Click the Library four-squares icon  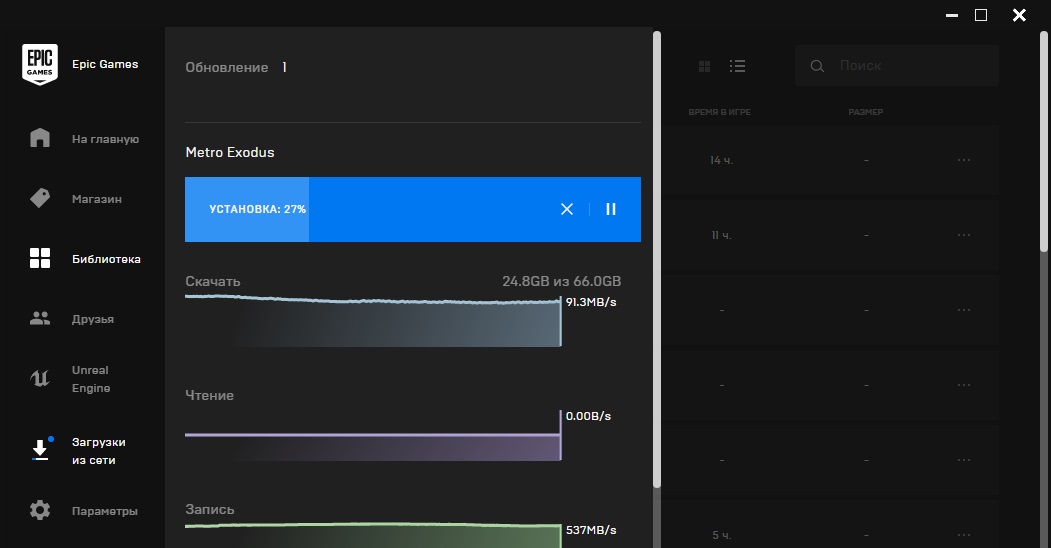(40, 259)
